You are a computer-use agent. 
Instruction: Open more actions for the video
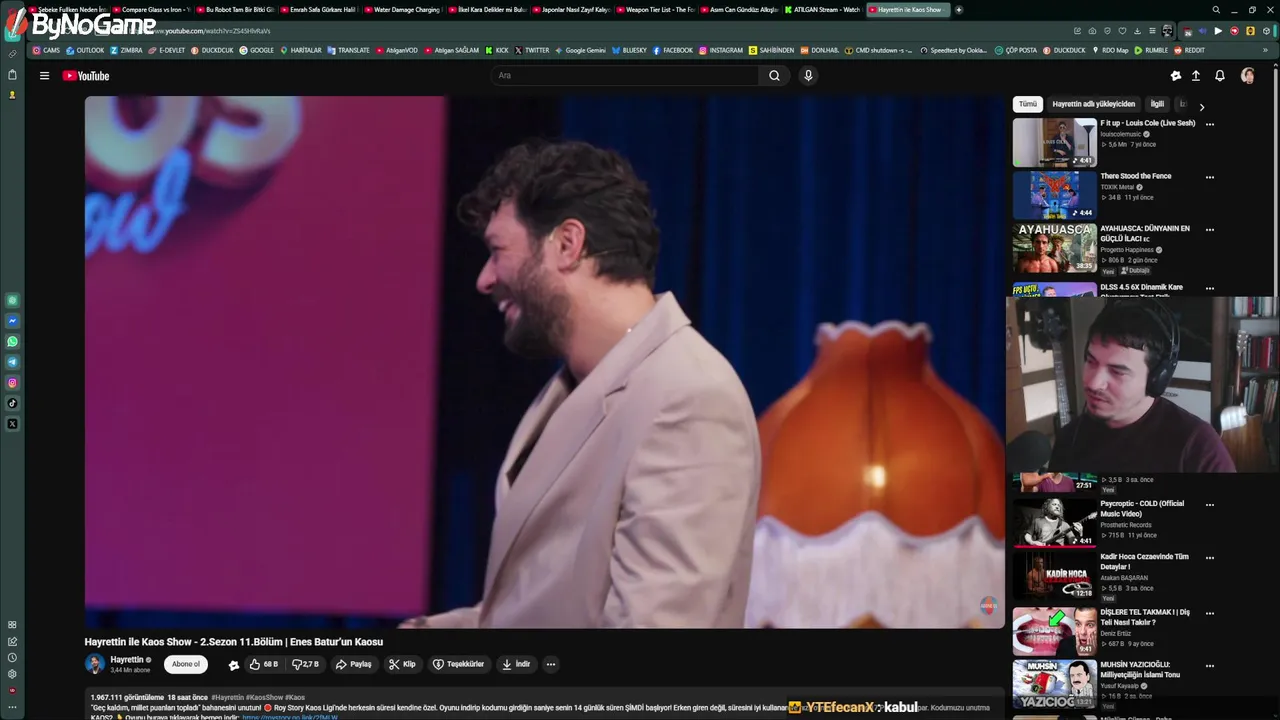click(x=550, y=664)
